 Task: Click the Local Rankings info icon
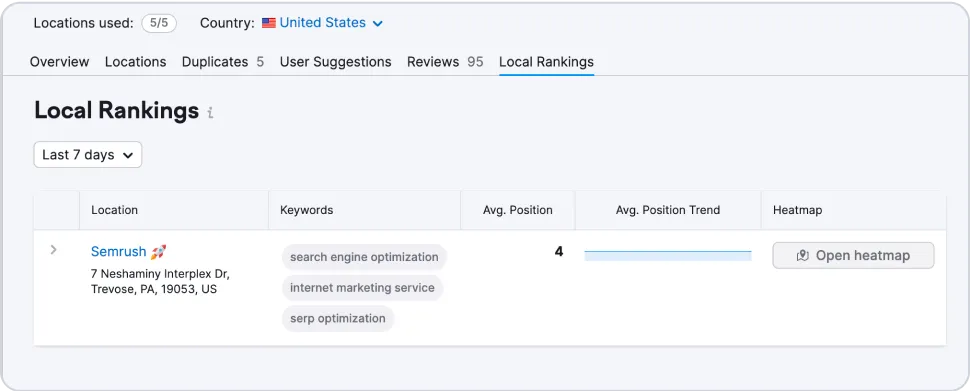click(210, 113)
